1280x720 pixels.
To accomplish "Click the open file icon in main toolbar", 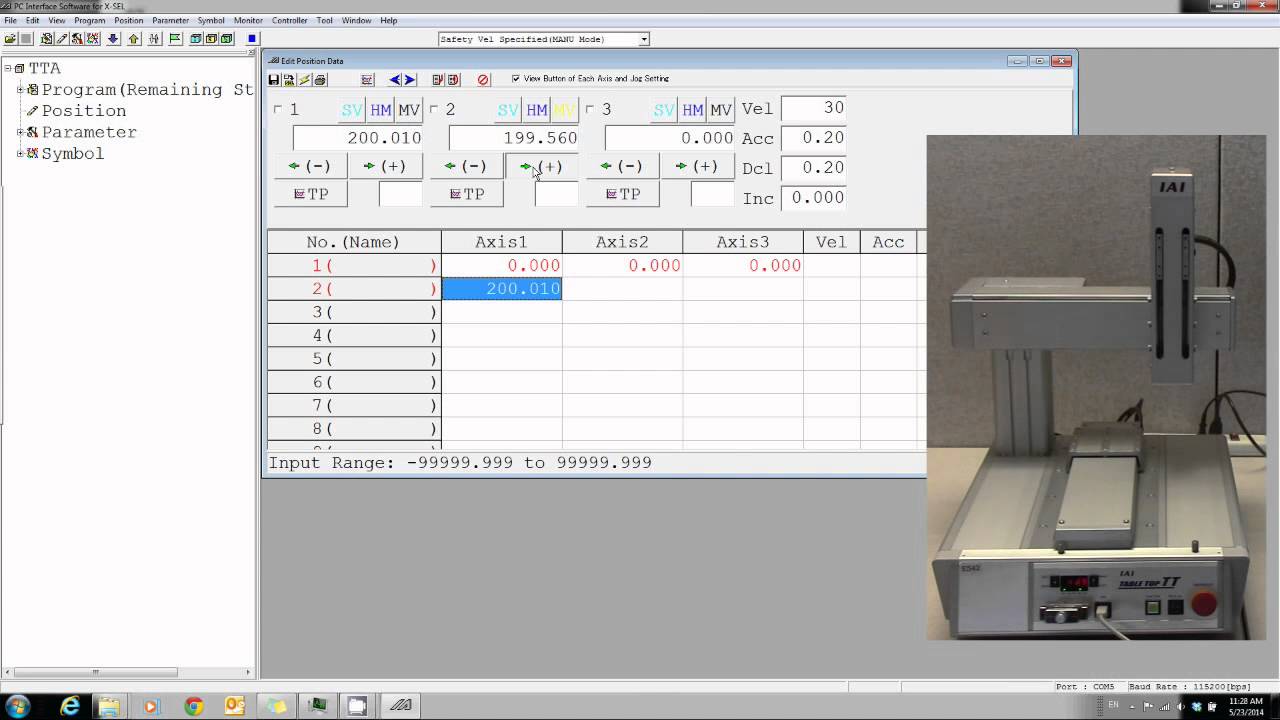I will point(10,39).
